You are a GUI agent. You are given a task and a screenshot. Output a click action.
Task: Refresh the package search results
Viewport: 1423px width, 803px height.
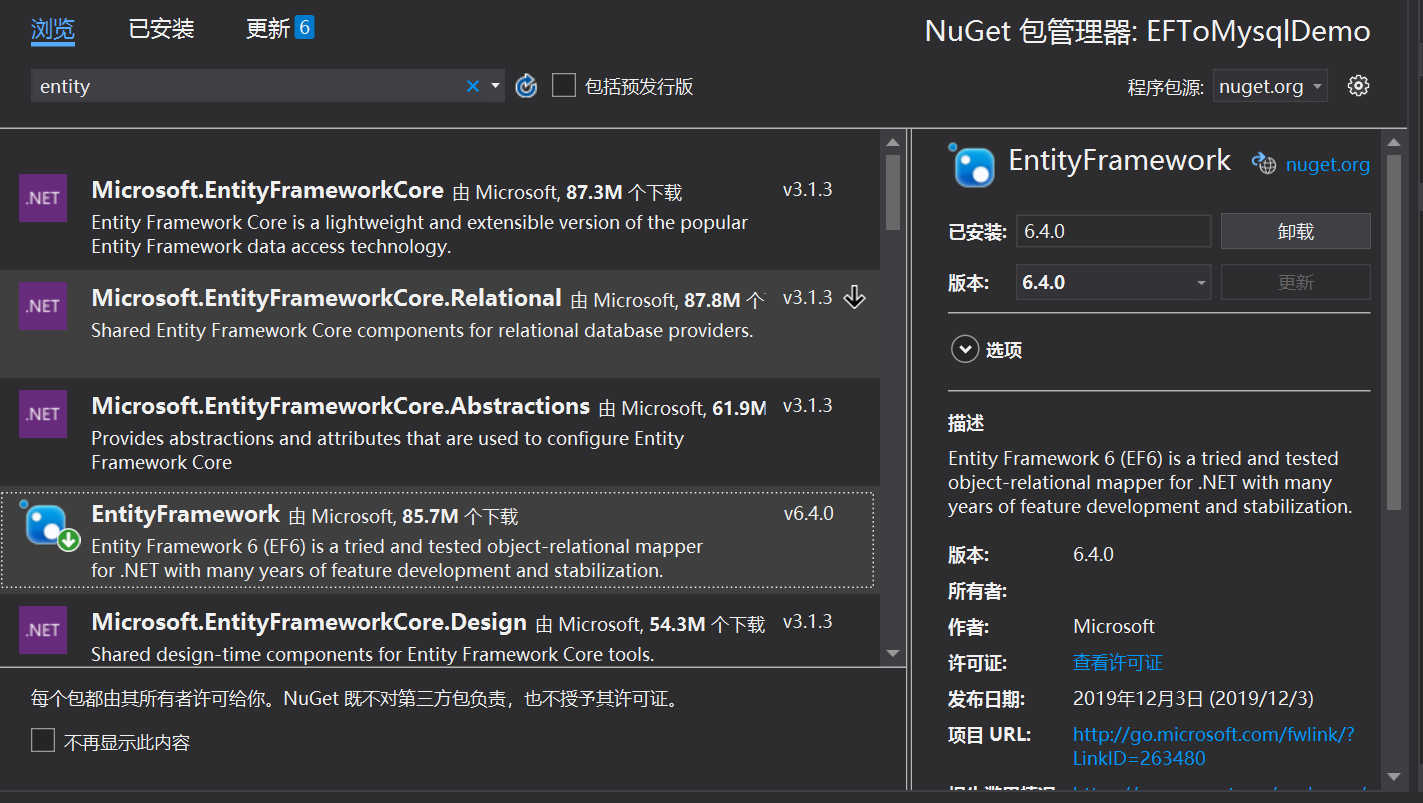[527, 86]
